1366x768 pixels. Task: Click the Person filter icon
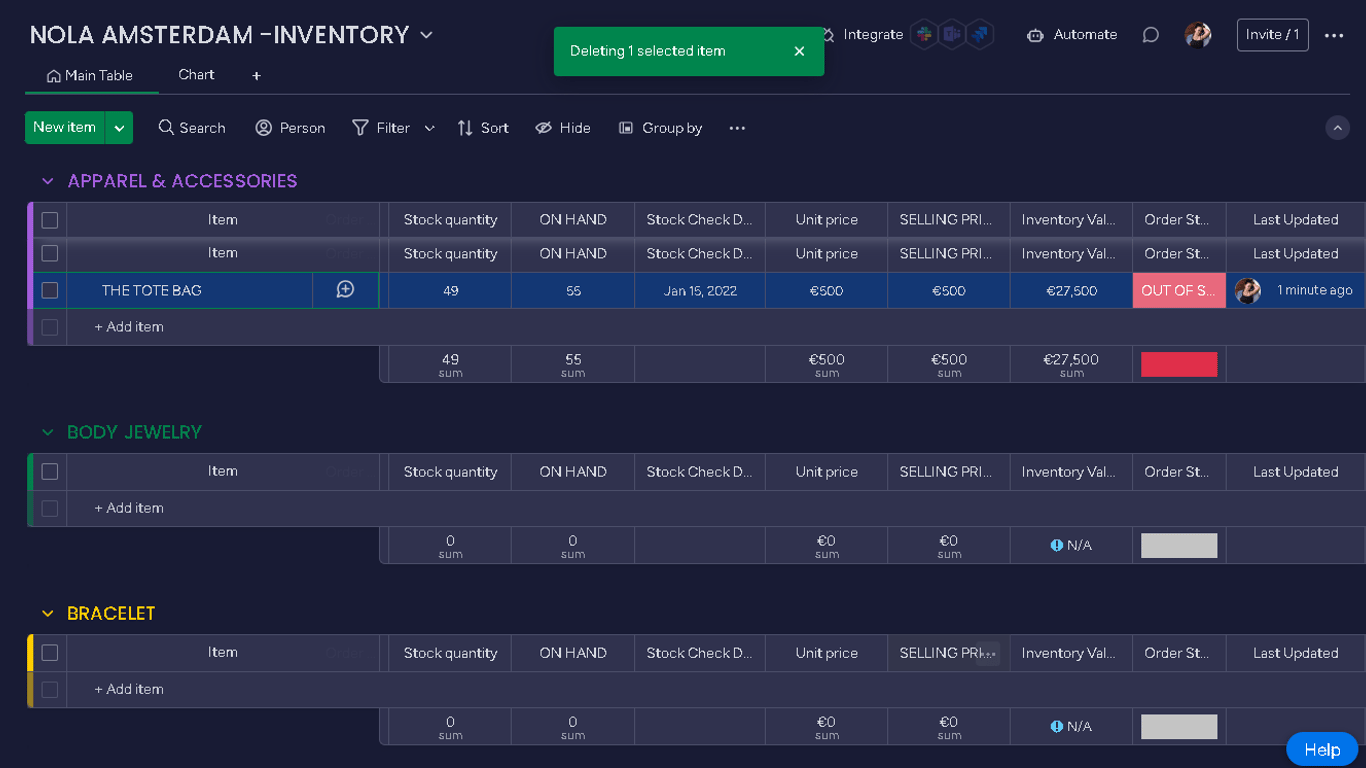(x=264, y=128)
